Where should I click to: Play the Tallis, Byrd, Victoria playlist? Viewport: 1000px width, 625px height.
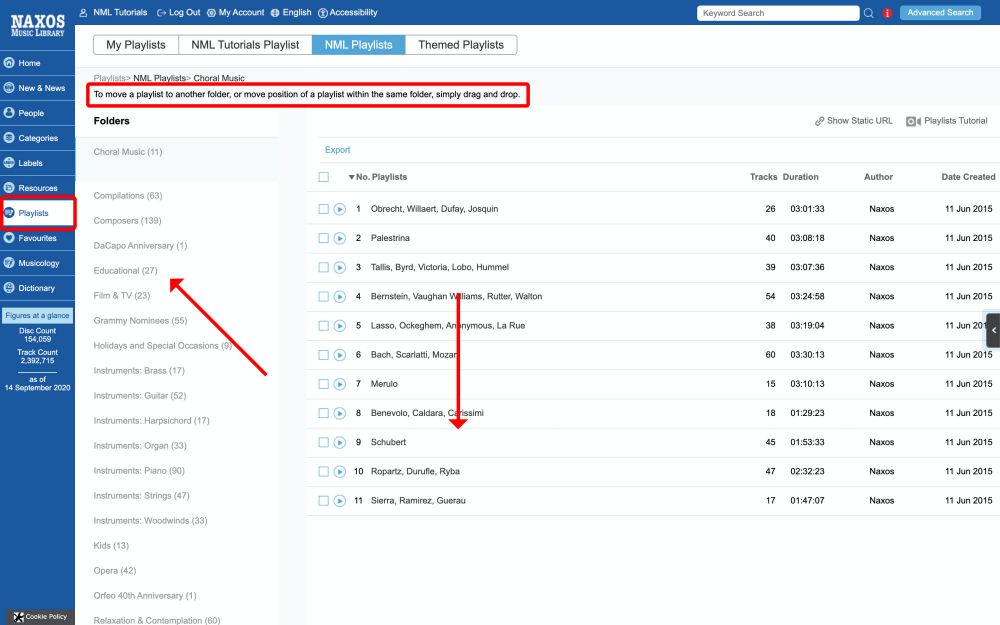pyautogui.click(x=340, y=267)
